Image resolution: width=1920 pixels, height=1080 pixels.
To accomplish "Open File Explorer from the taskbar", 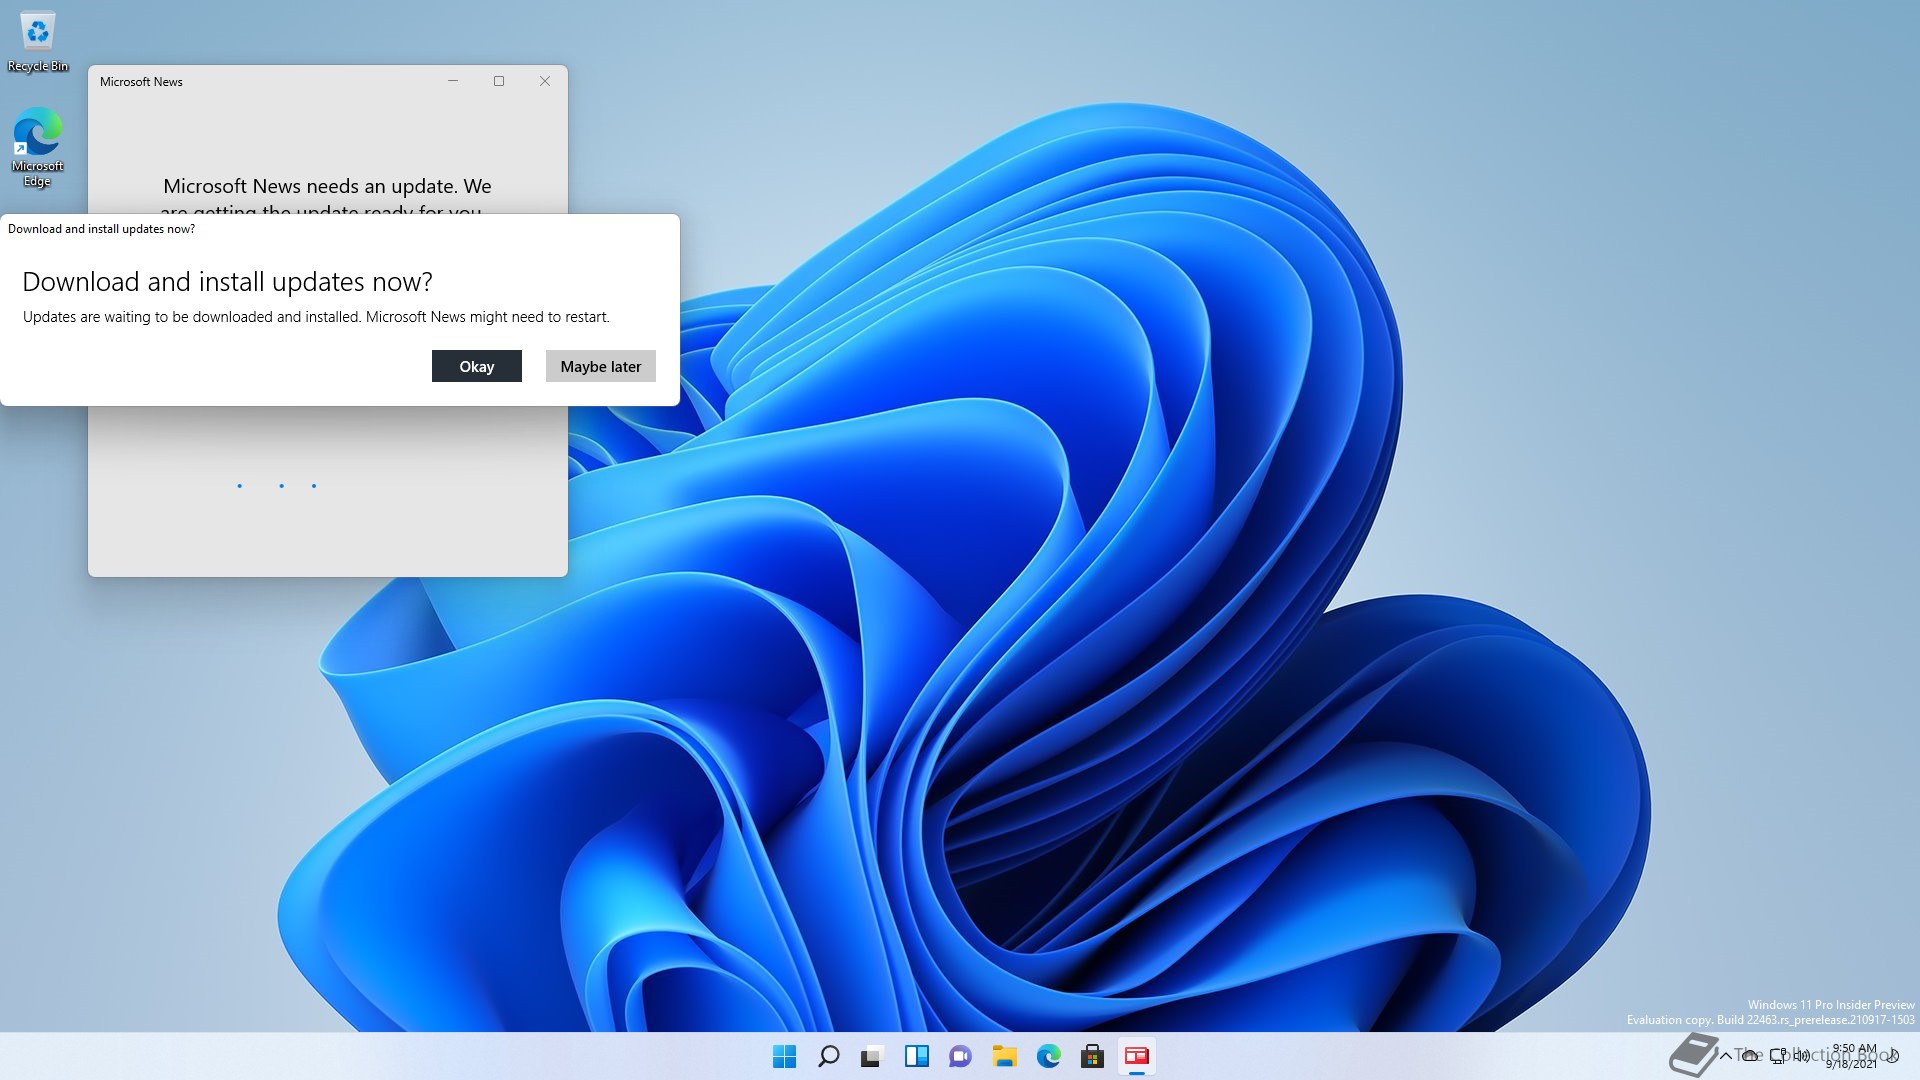I will 1005,1056.
